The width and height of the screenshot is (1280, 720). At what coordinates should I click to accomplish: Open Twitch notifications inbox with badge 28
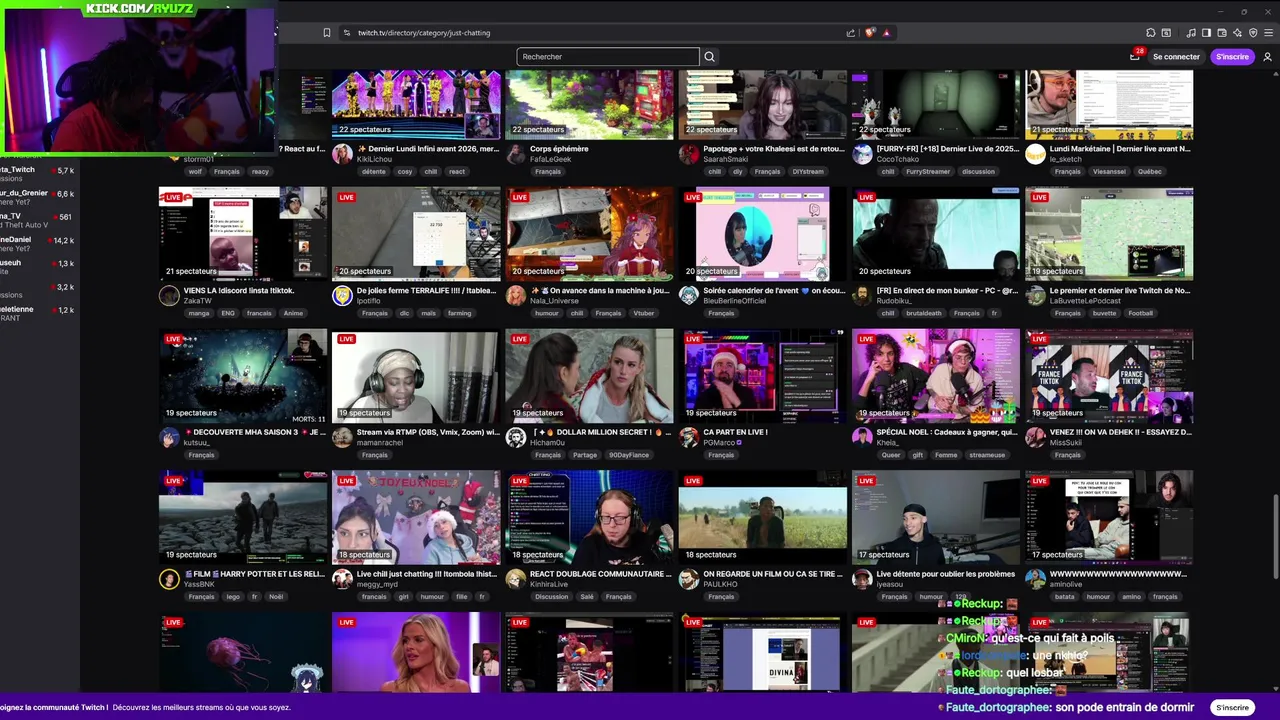[1135, 56]
